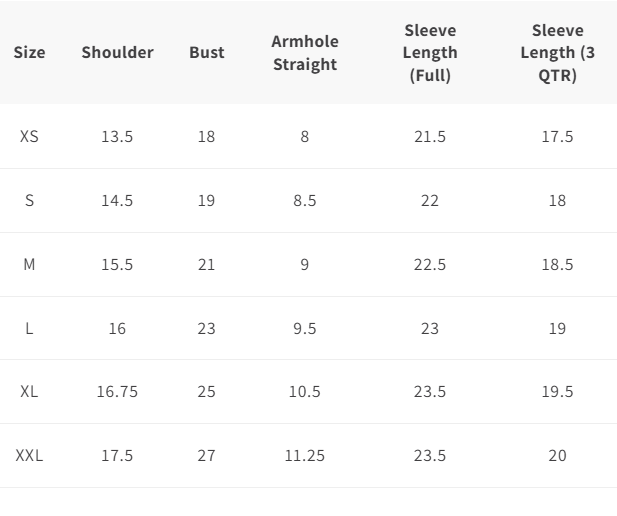Click the Armhole Straight header
This screenshot has width=617, height=516.
pyautogui.click(x=305, y=53)
